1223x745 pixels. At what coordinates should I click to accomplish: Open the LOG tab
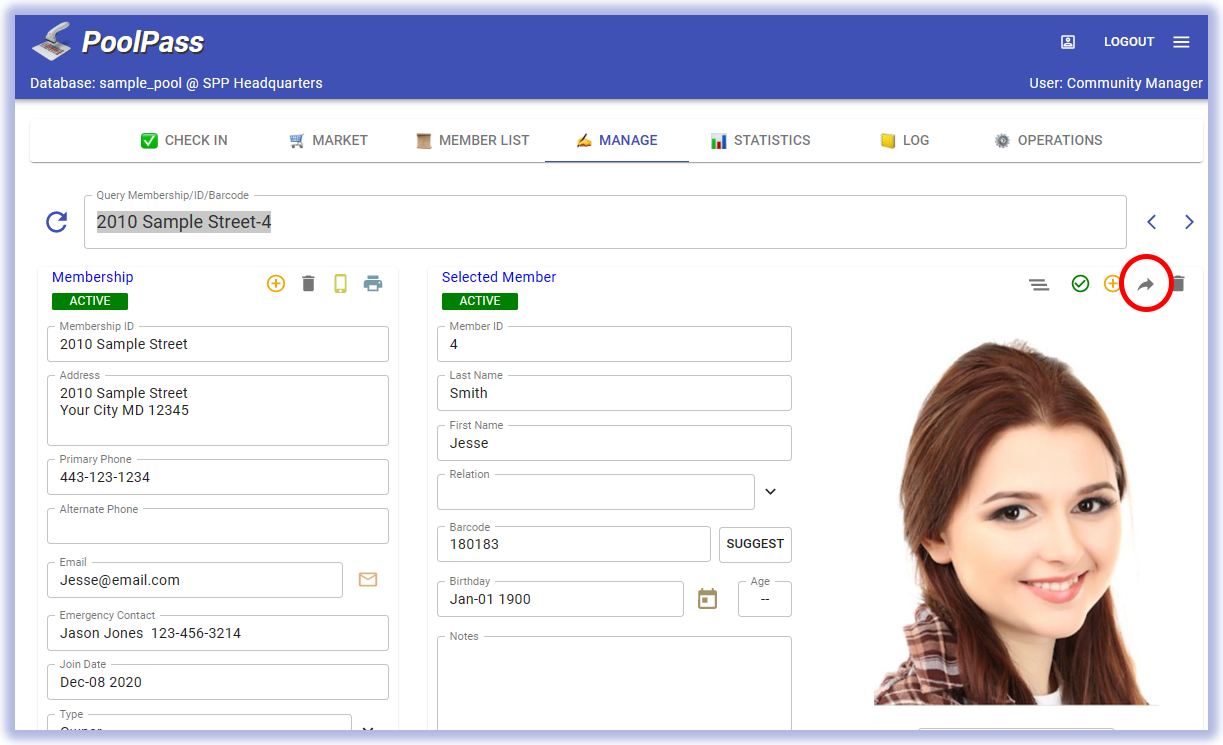click(x=904, y=141)
